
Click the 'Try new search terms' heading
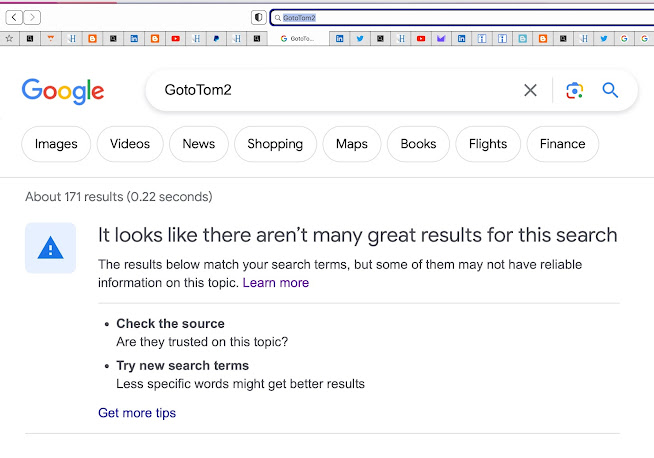[x=182, y=365]
